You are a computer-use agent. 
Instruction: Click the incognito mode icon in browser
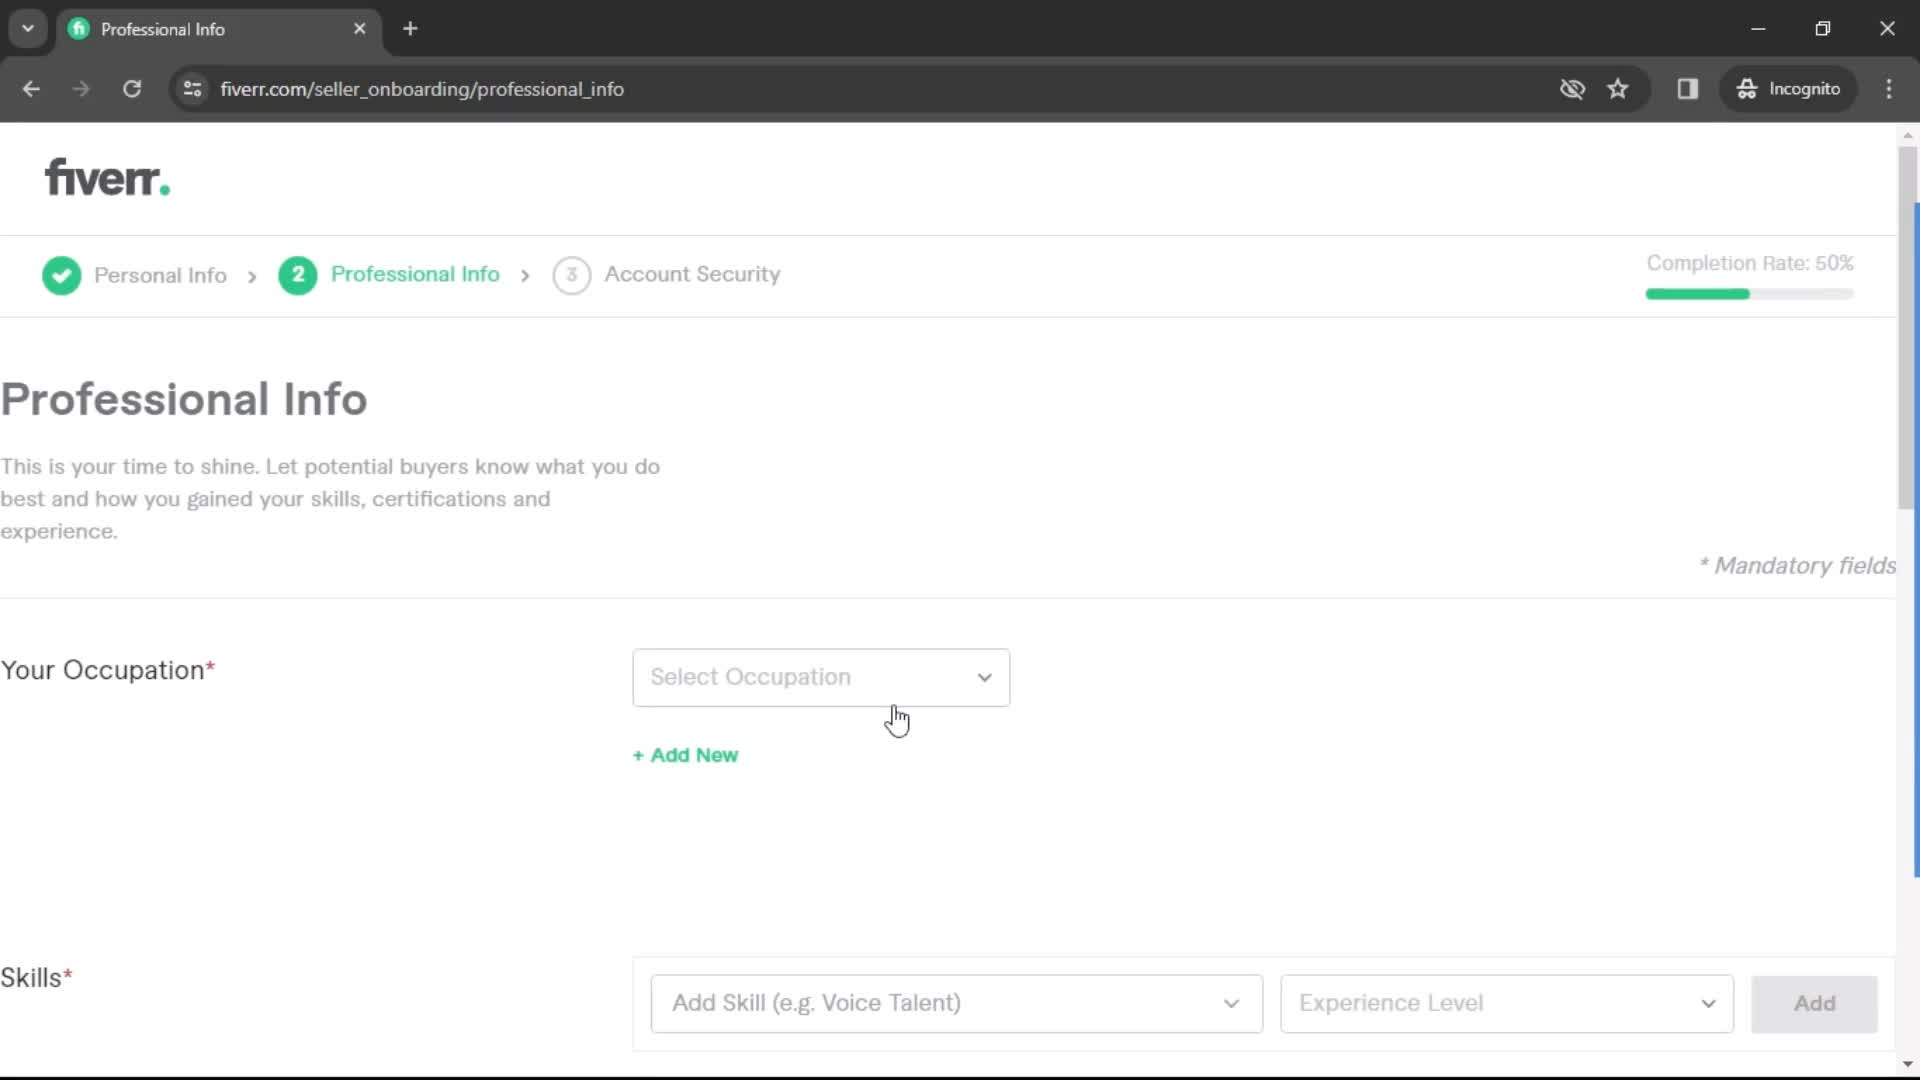[x=1745, y=88]
